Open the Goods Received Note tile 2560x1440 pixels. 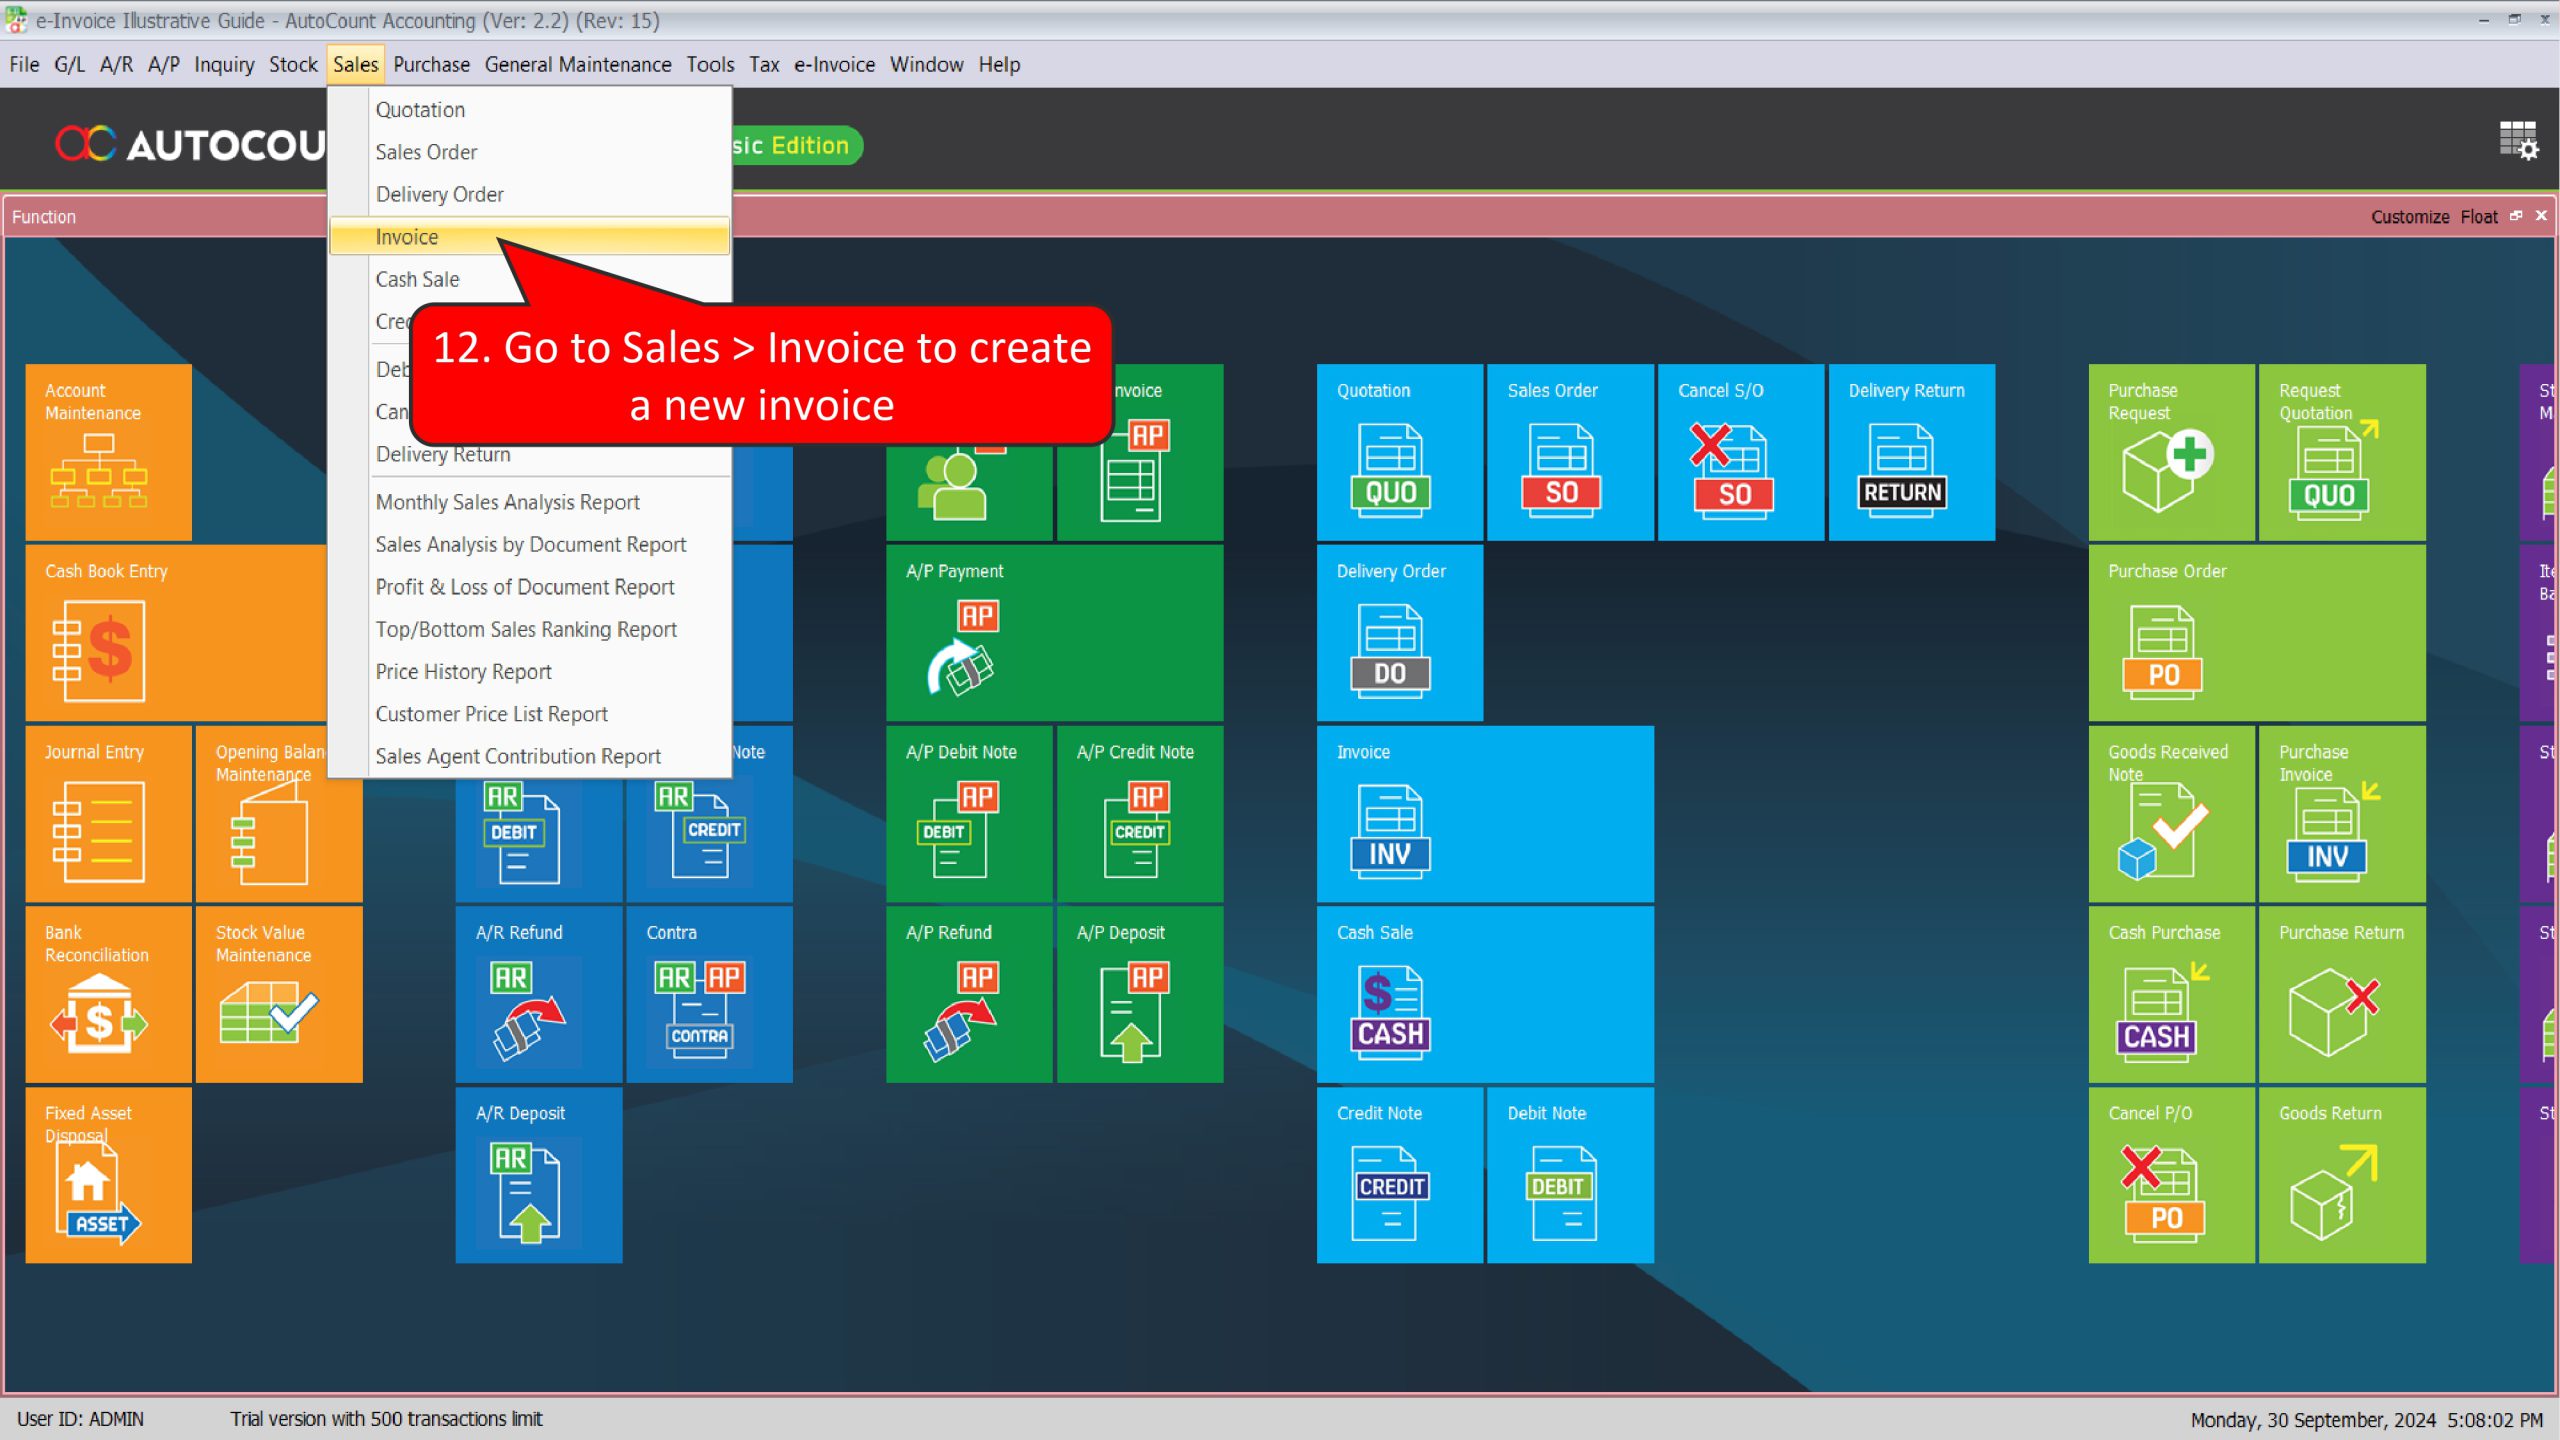(2171, 814)
